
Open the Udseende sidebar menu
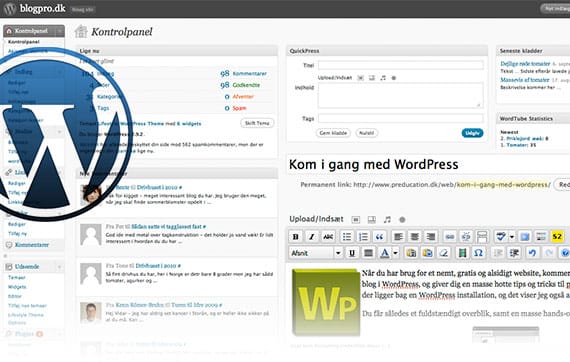coord(27,267)
